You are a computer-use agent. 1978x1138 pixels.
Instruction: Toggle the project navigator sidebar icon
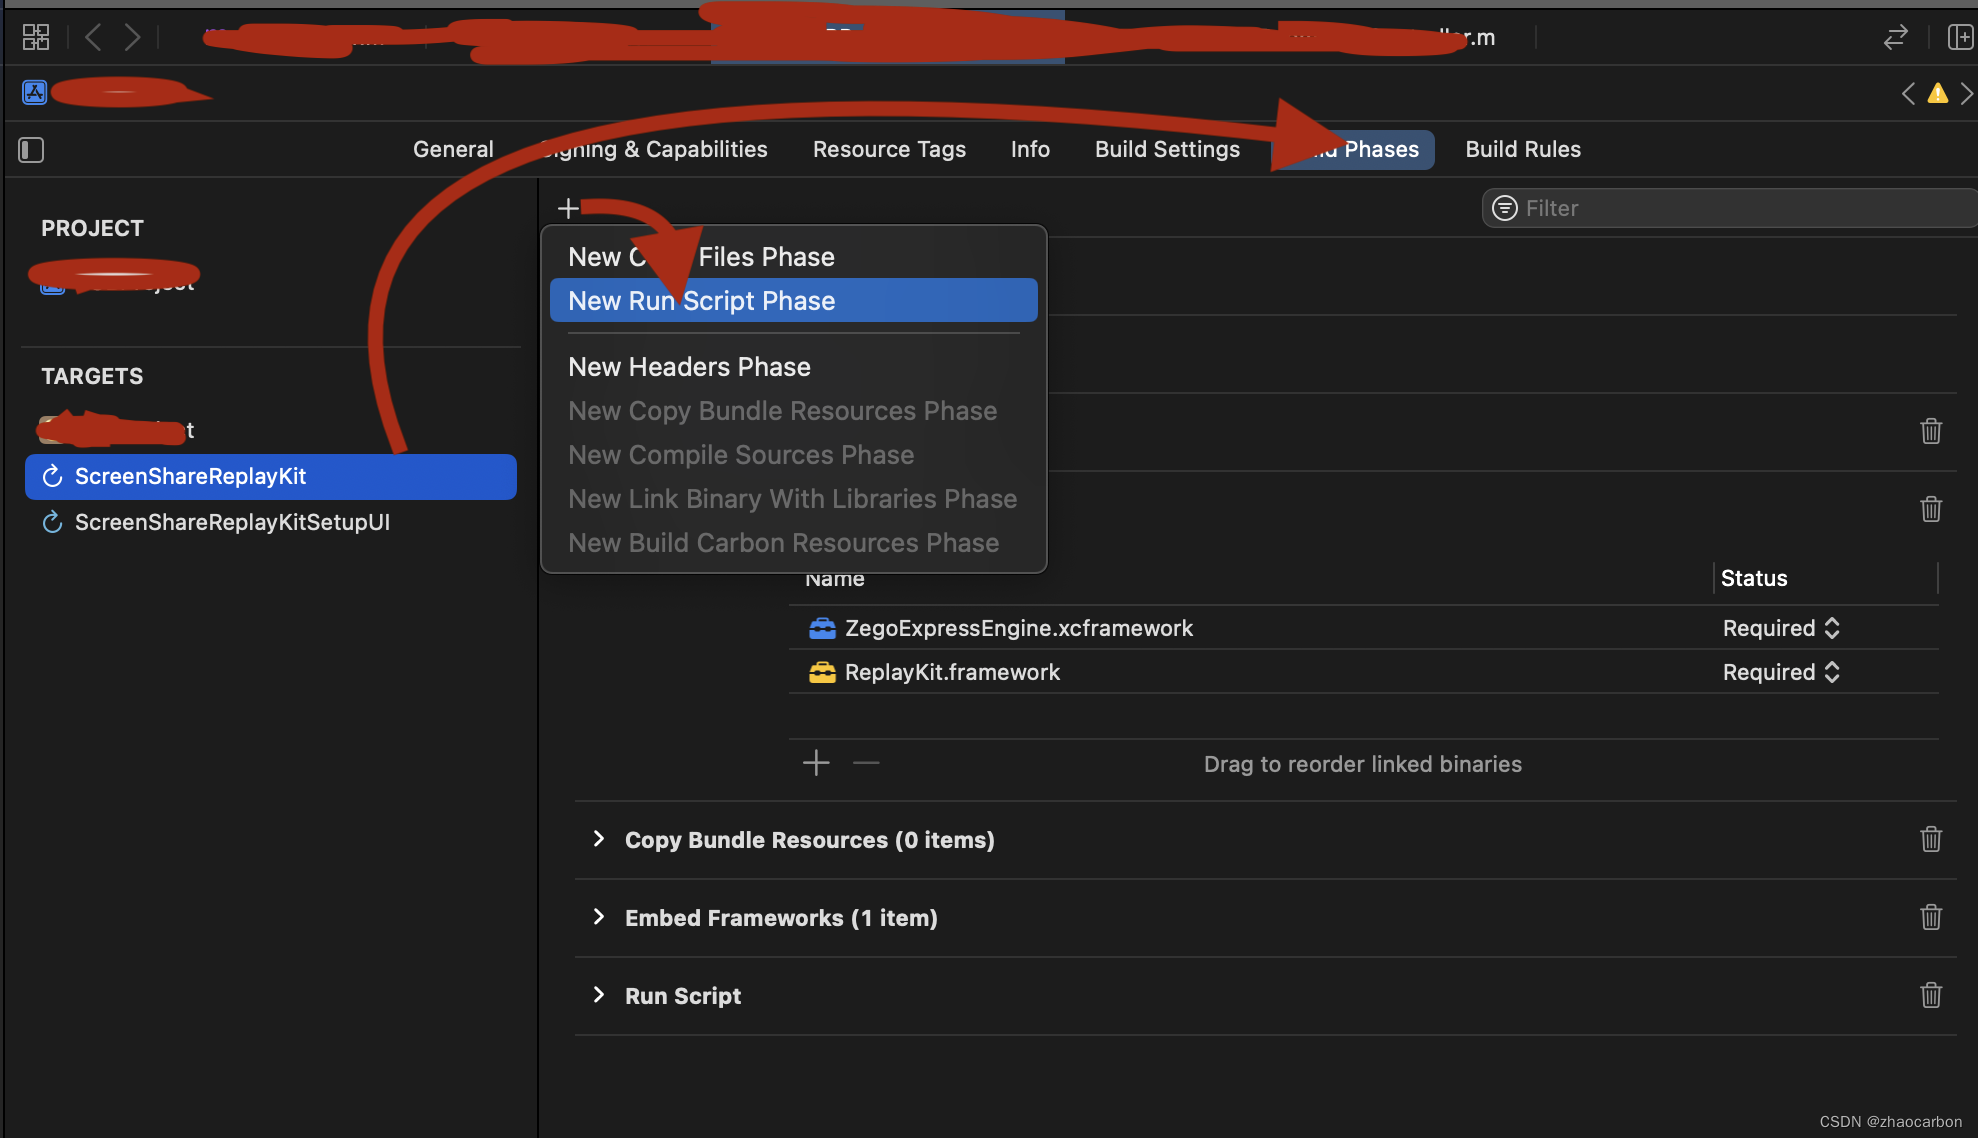click(x=31, y=150)
